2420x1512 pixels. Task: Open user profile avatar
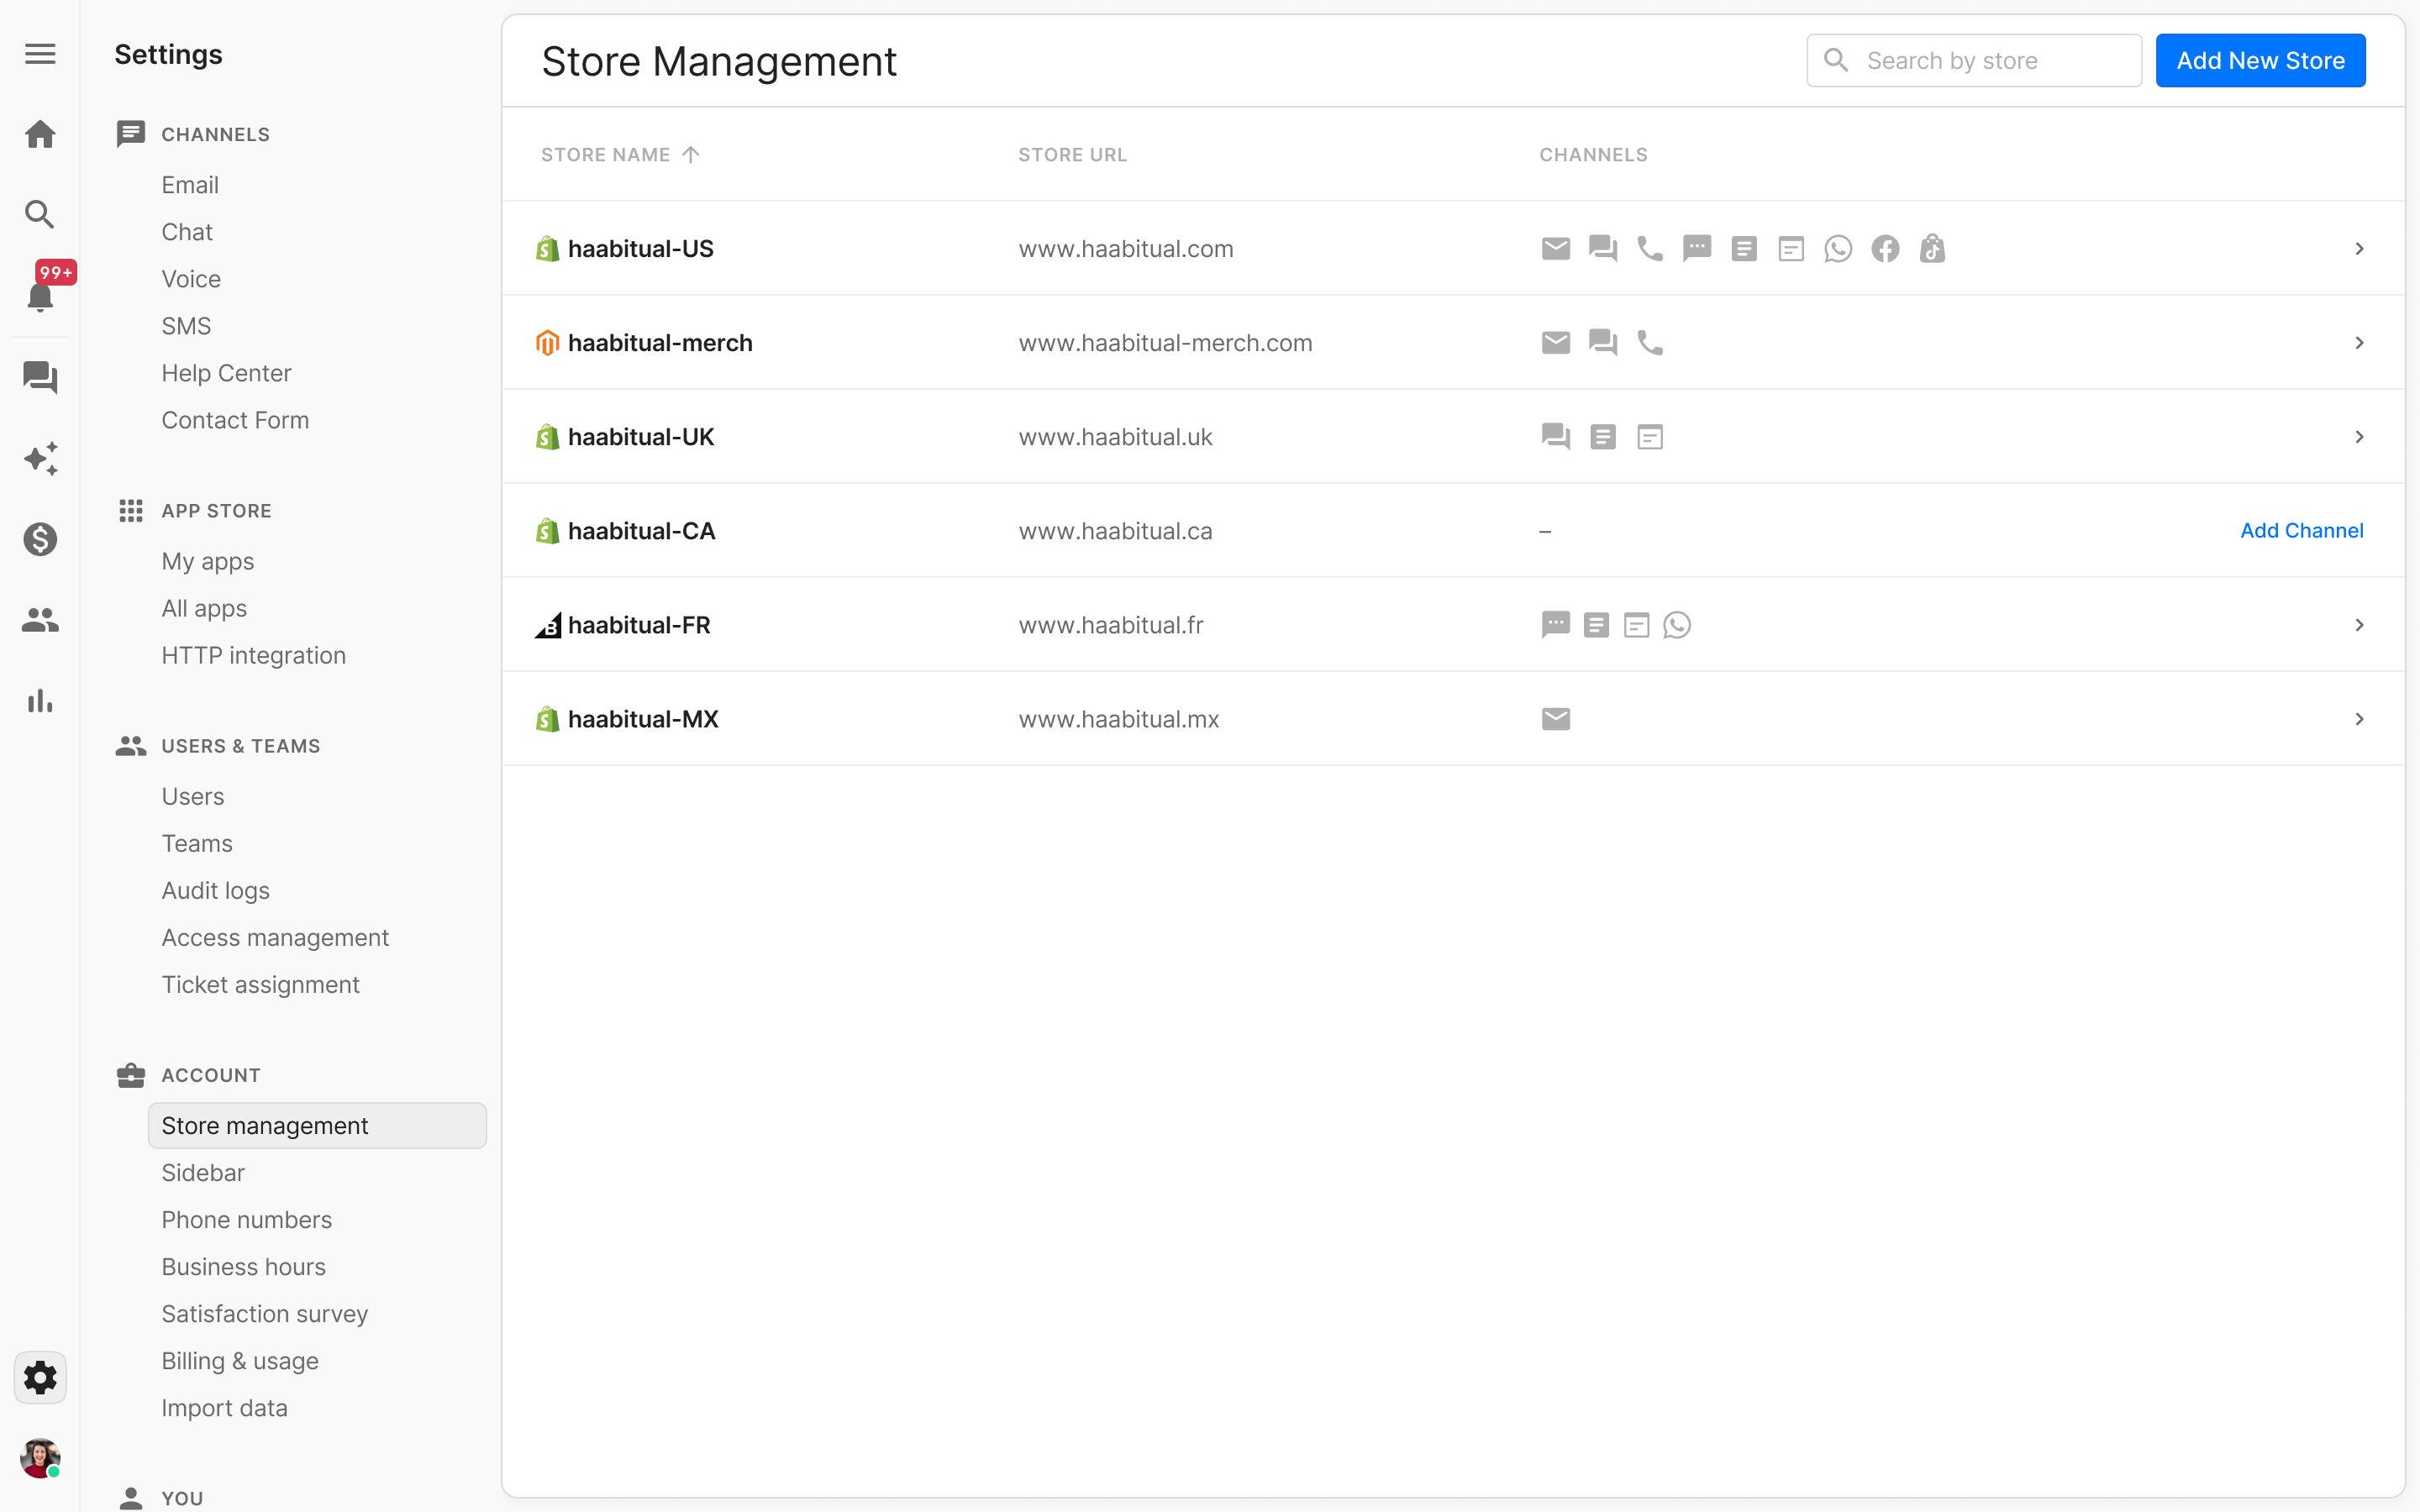coord(40,1458)
